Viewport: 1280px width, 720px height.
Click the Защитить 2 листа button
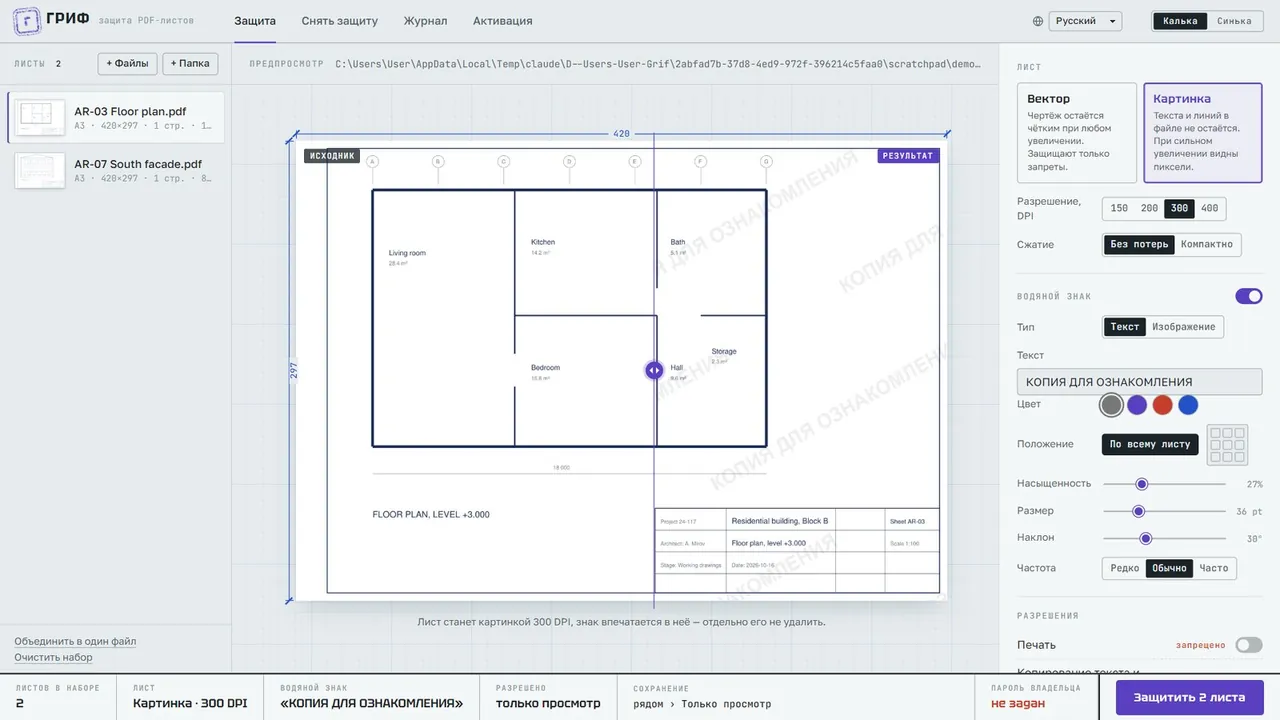coord(1190,697)
